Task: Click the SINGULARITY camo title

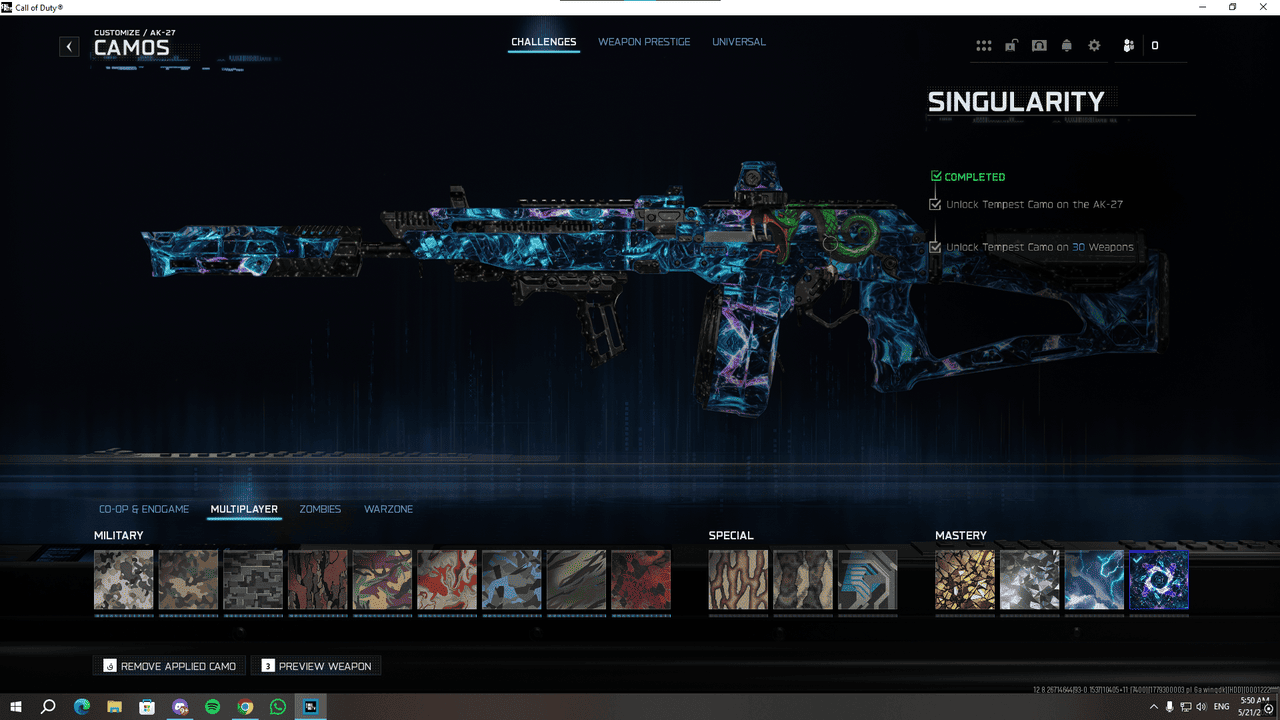Action: 1016,102
